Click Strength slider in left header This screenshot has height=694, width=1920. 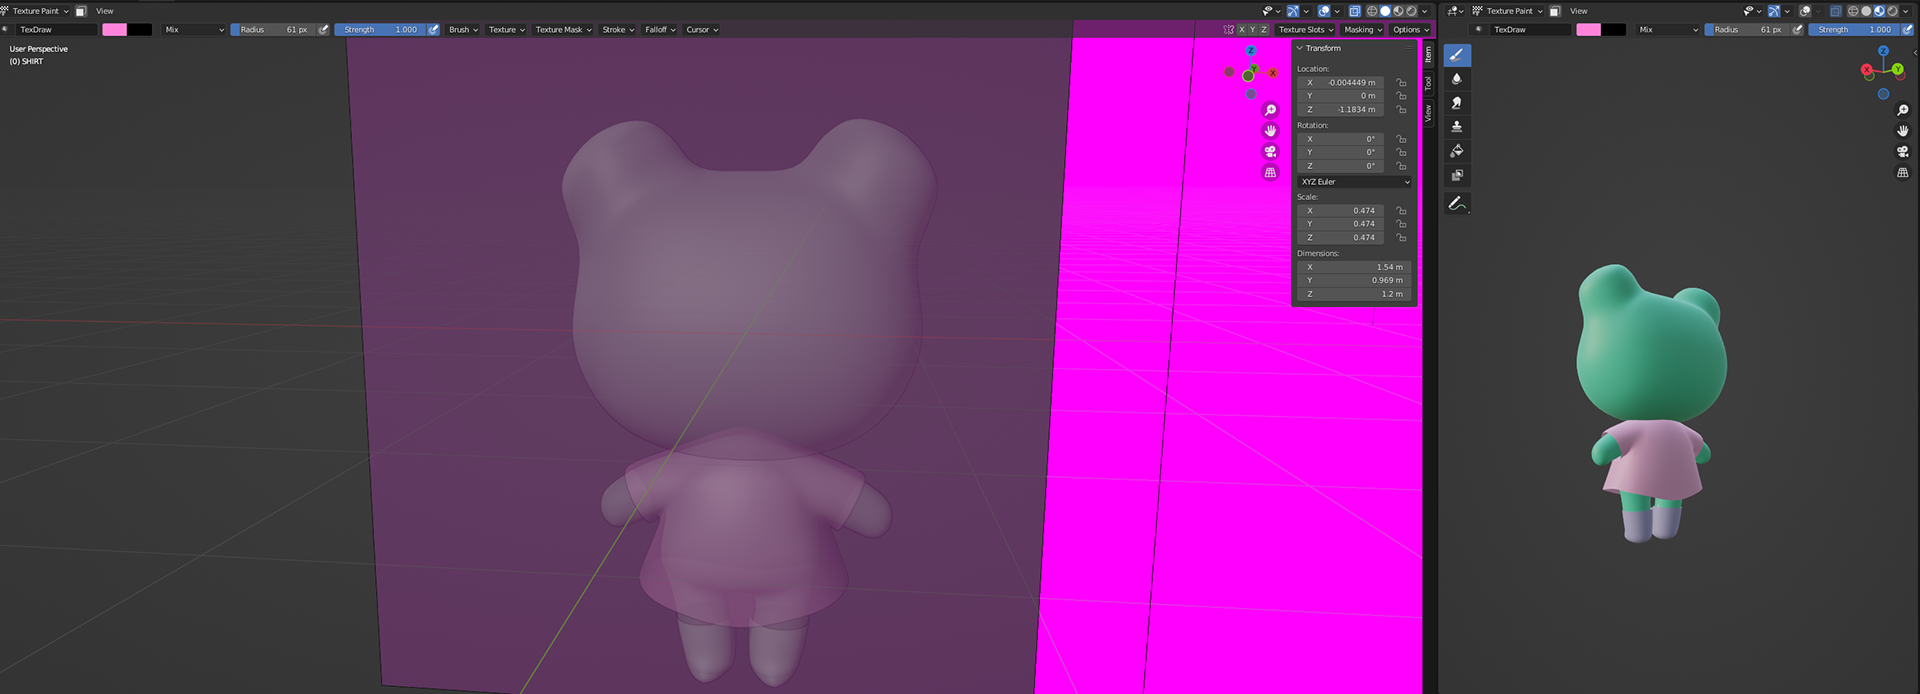pos(380,30)
